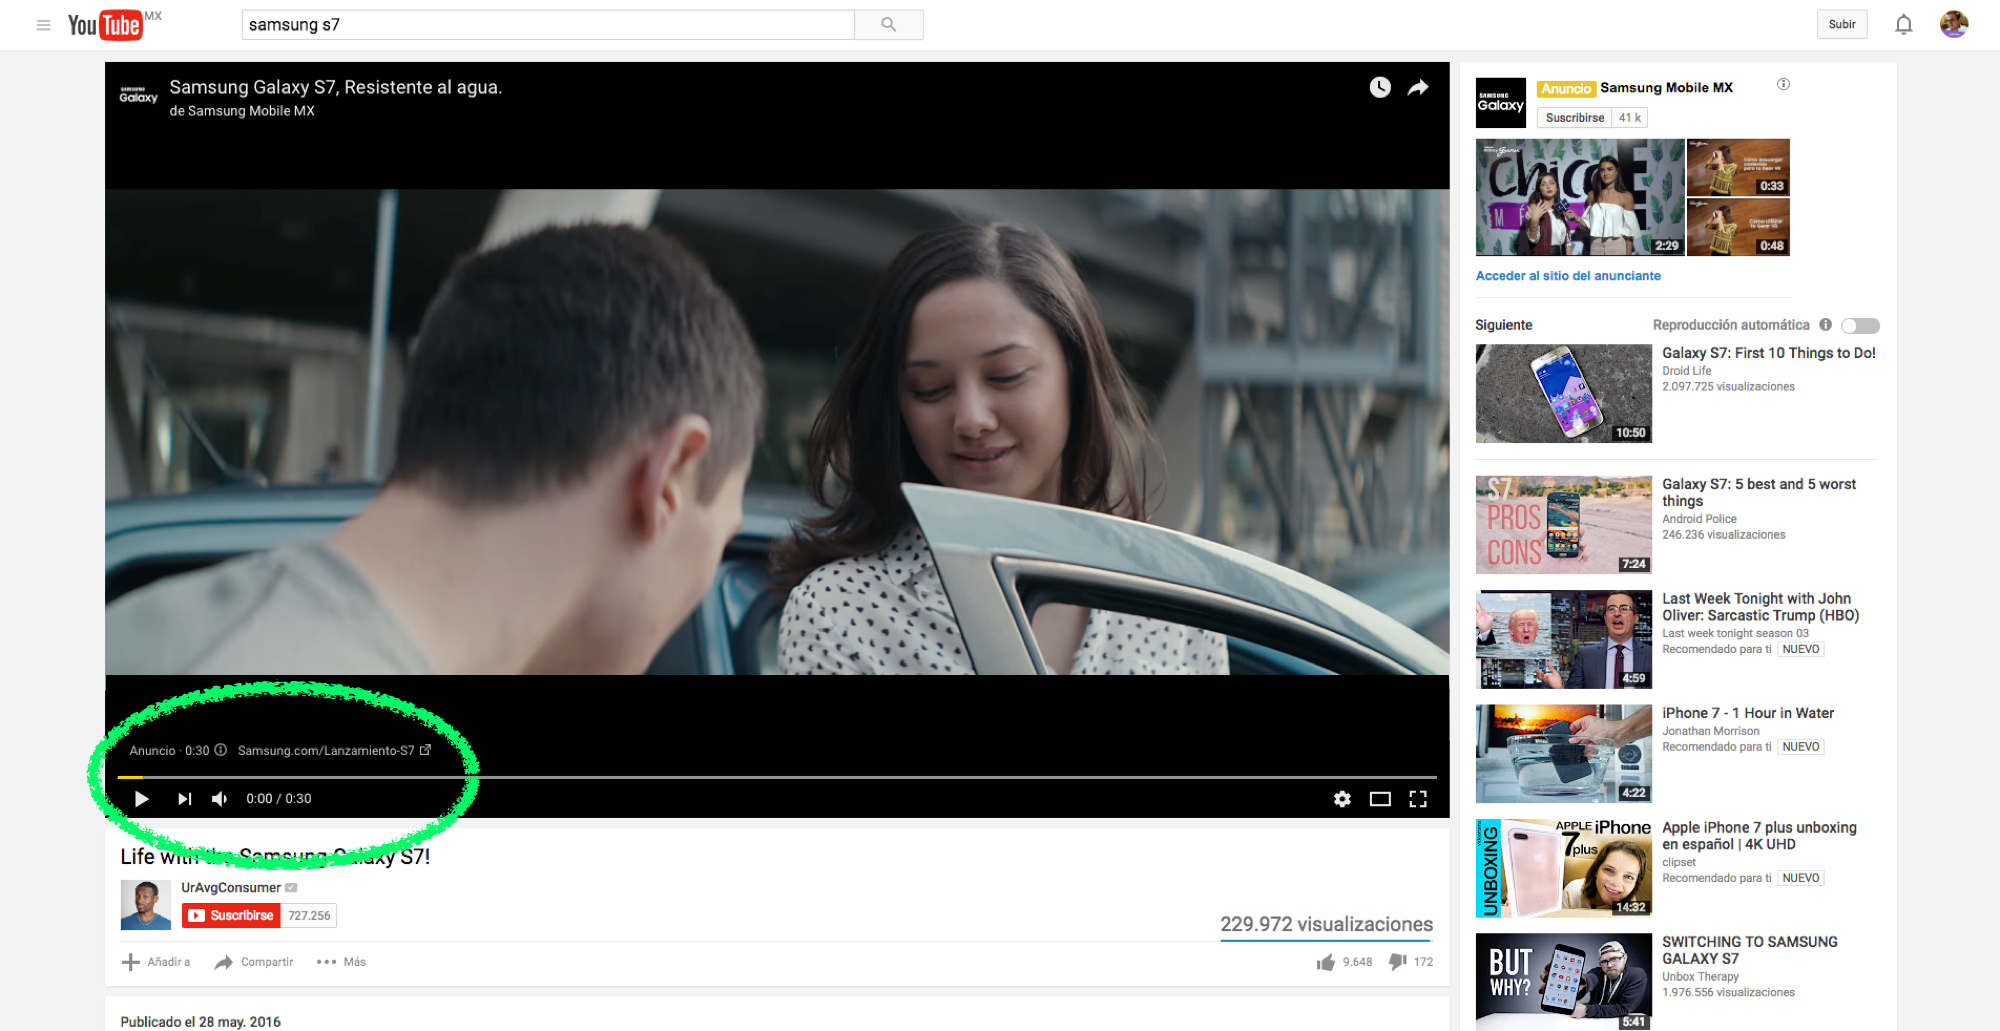Click ad video title Samsung Galaxy S7, Resistente al agua

click(x=336, y=87)
